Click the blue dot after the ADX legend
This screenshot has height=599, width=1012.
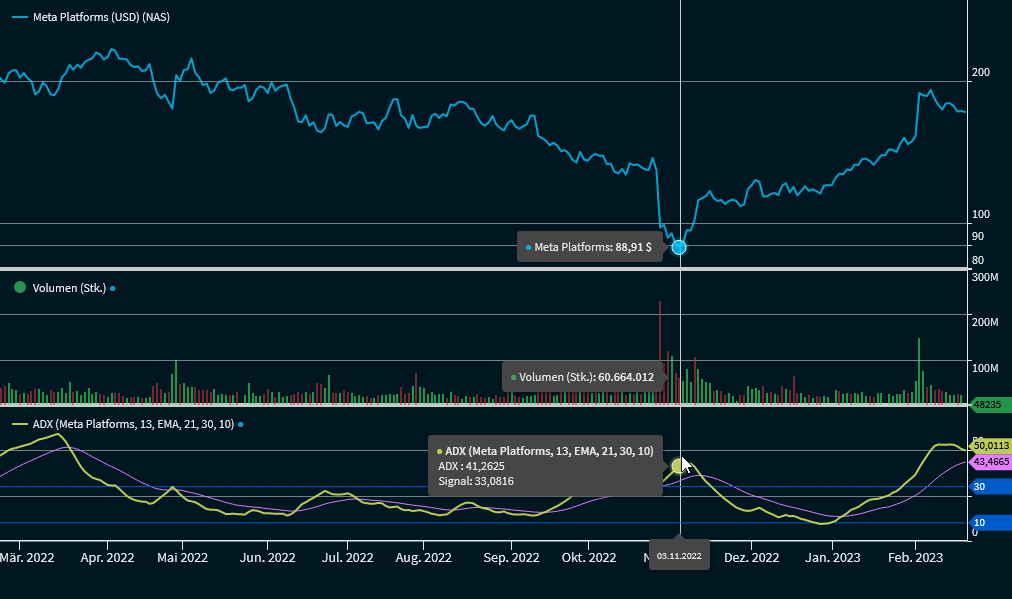point(240,425)
